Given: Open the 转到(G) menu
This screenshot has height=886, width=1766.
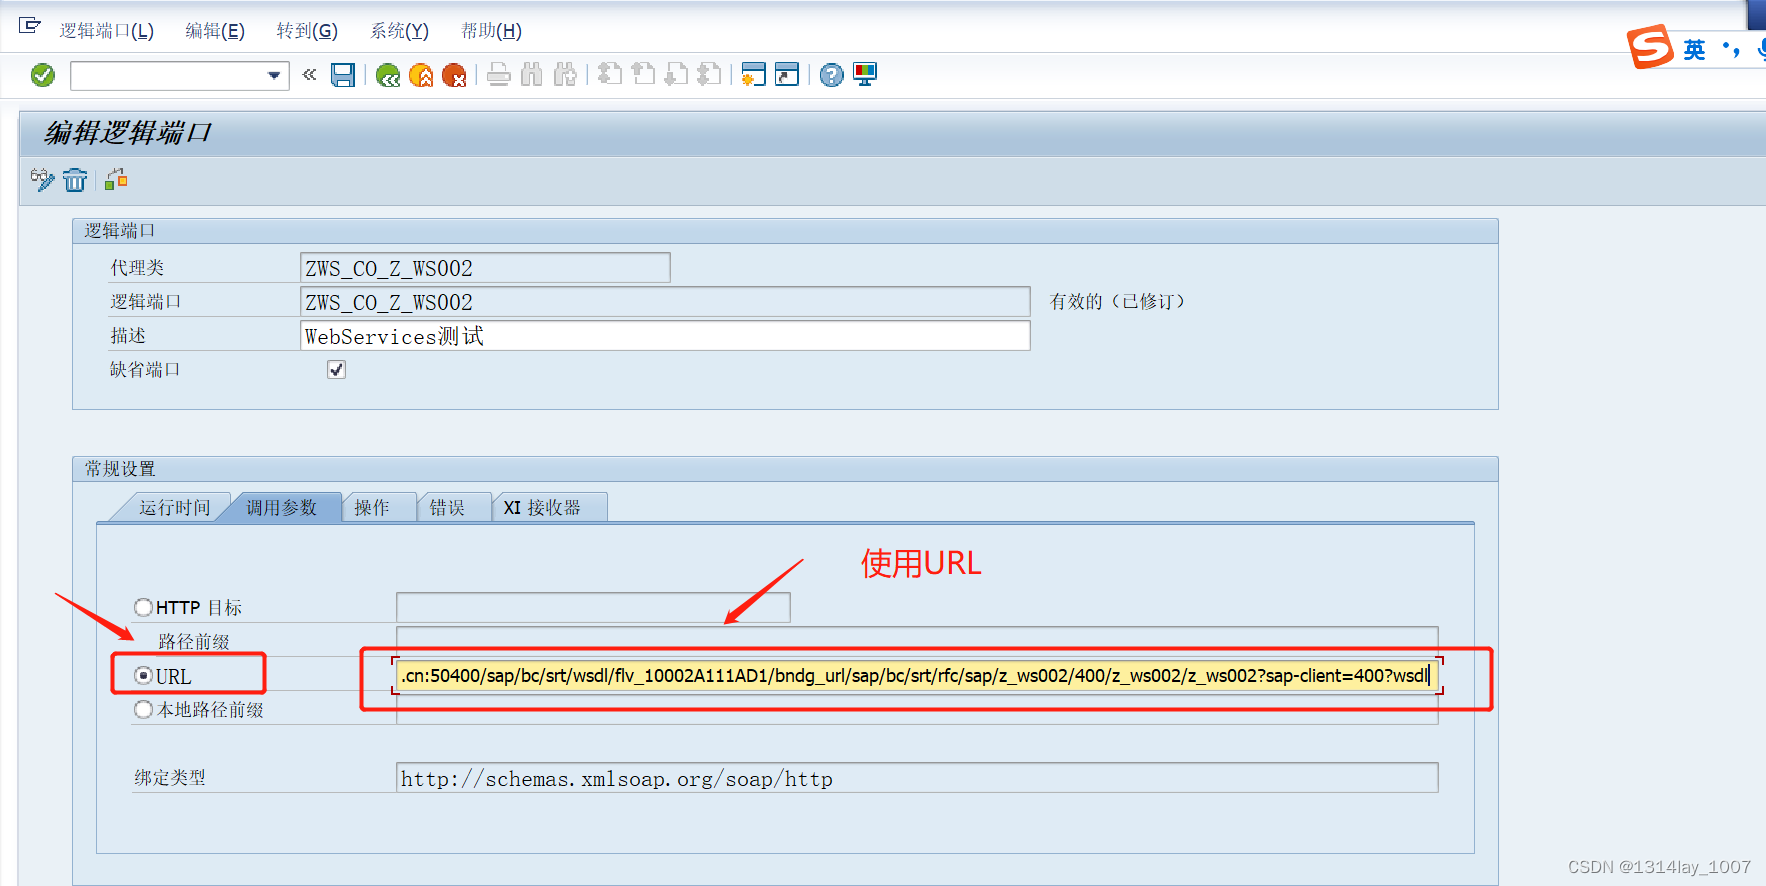Looking at the screenshot, I should click(307, 31).
